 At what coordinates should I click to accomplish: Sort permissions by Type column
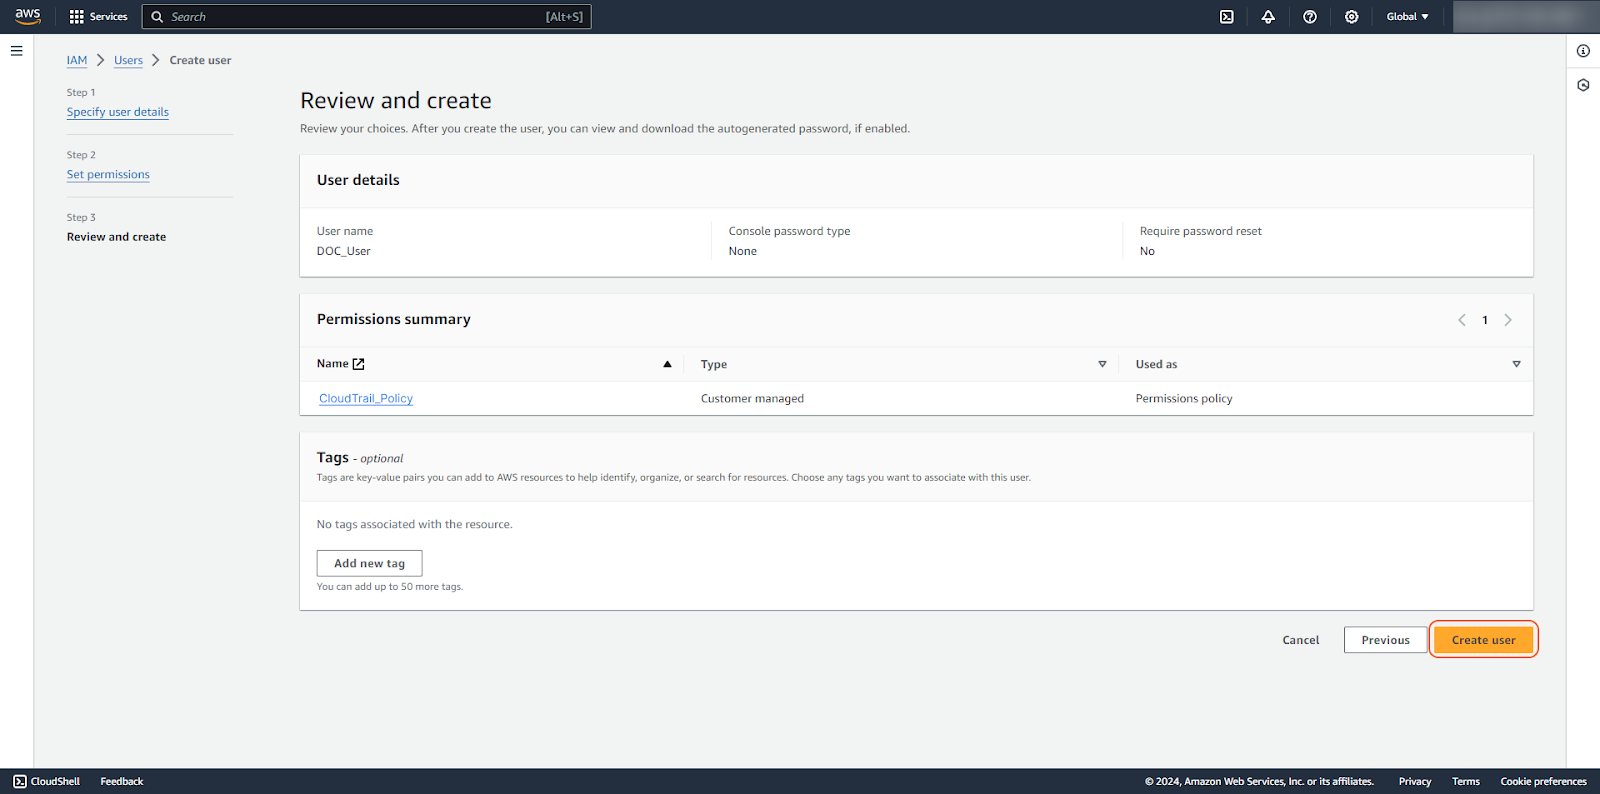[1102, 364]
